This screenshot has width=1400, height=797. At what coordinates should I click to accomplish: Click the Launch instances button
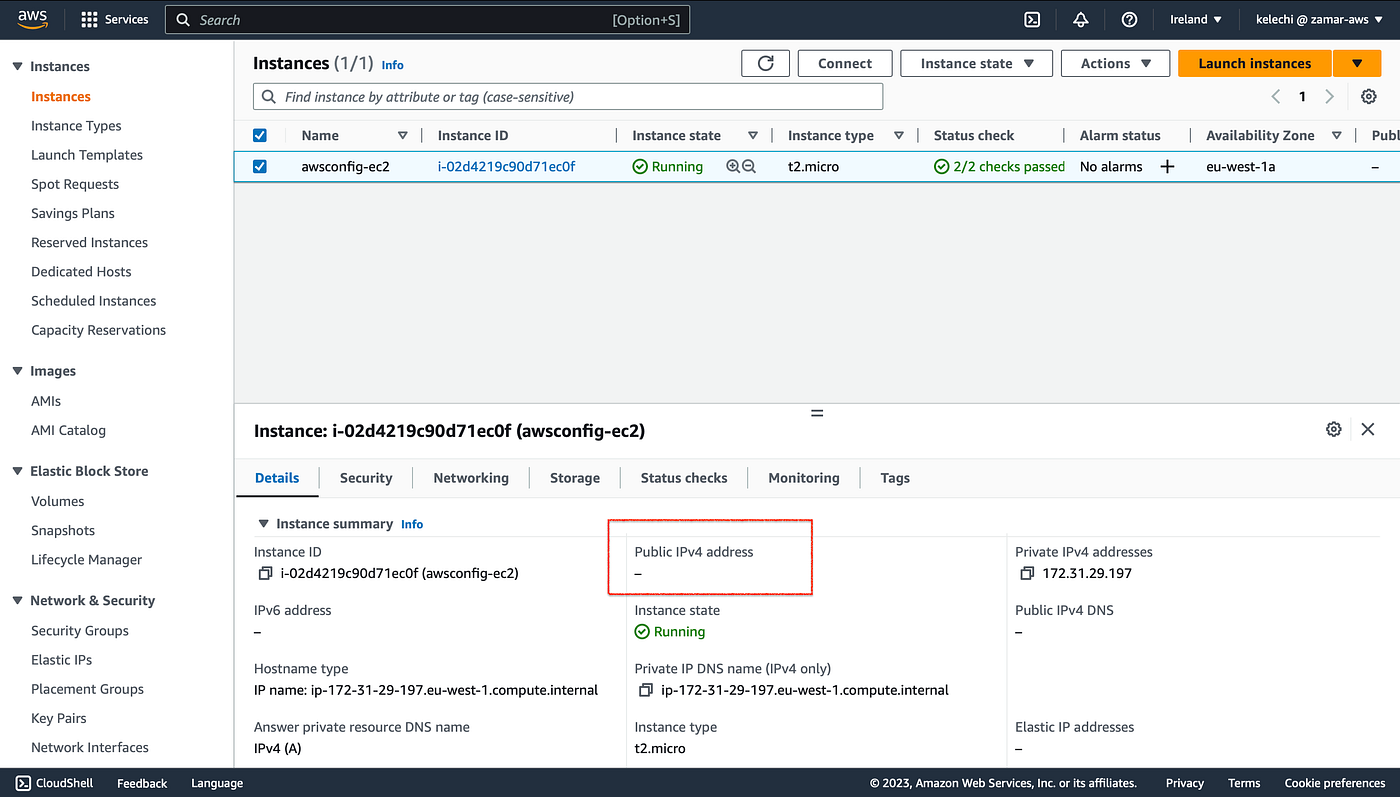click(x=1255, y=63)
